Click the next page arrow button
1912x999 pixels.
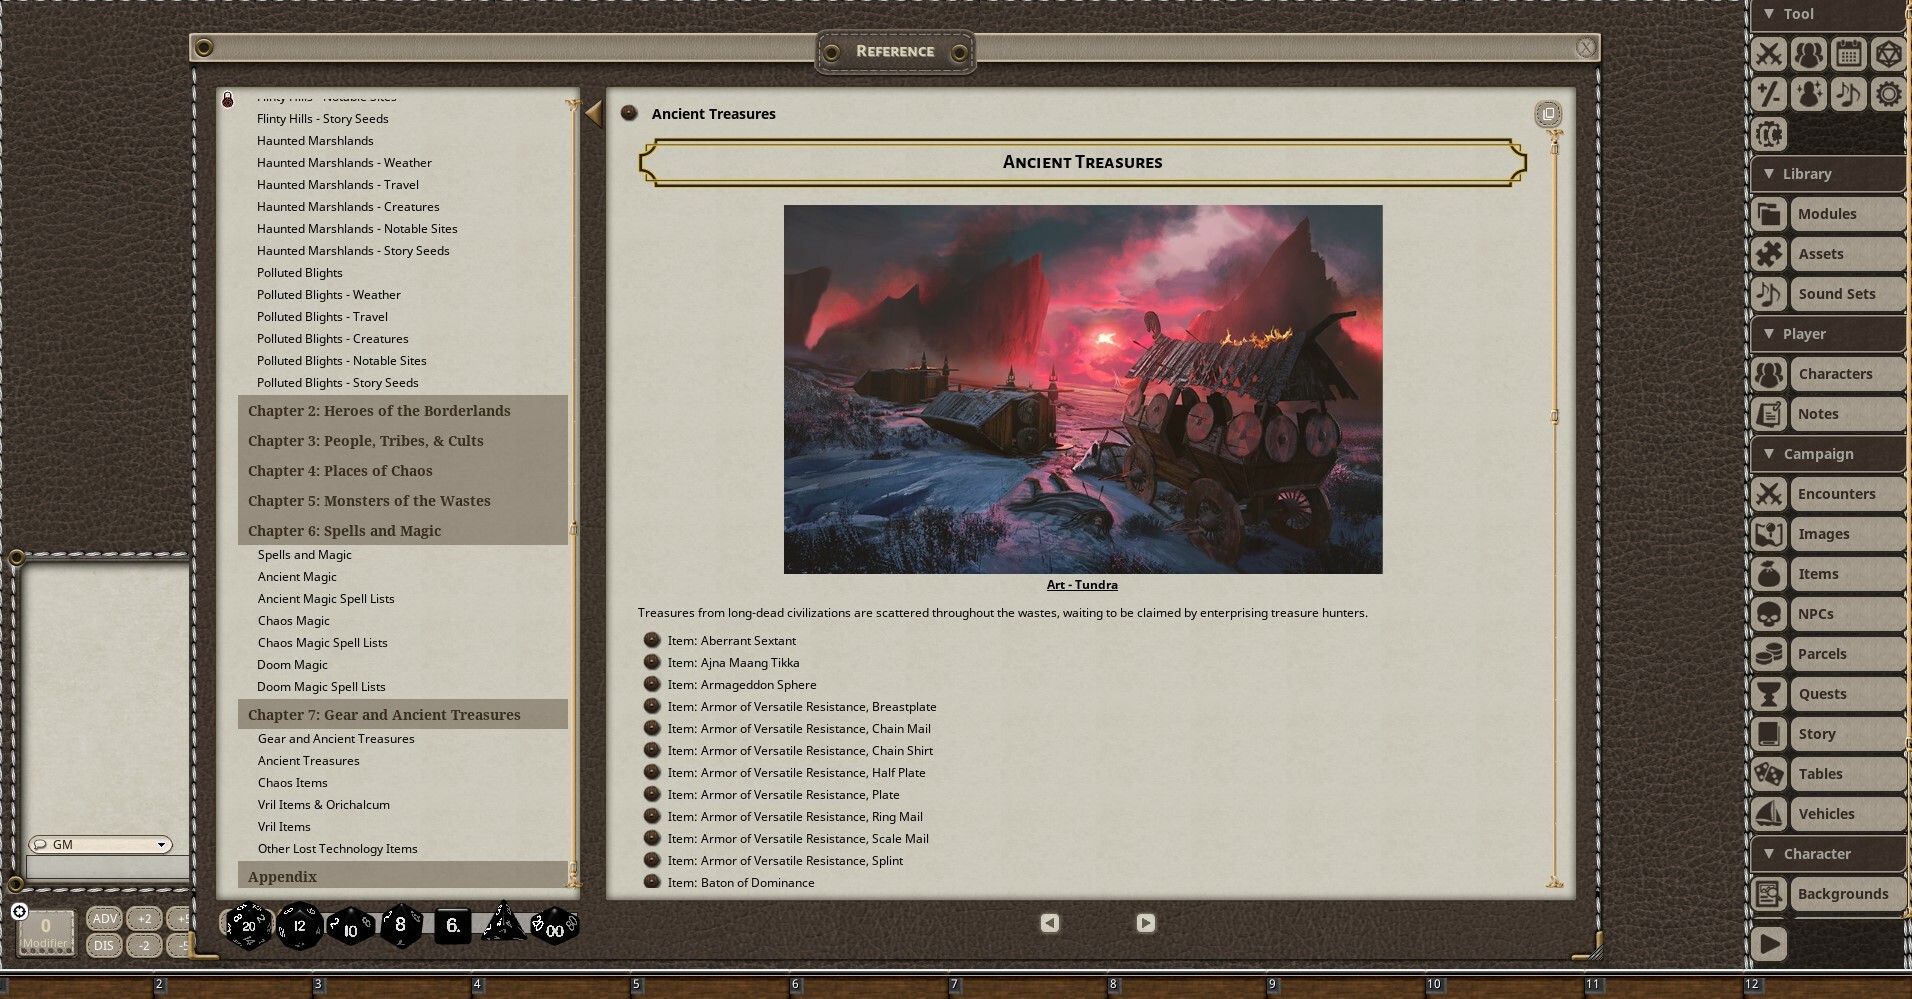tap(1146, 923)
